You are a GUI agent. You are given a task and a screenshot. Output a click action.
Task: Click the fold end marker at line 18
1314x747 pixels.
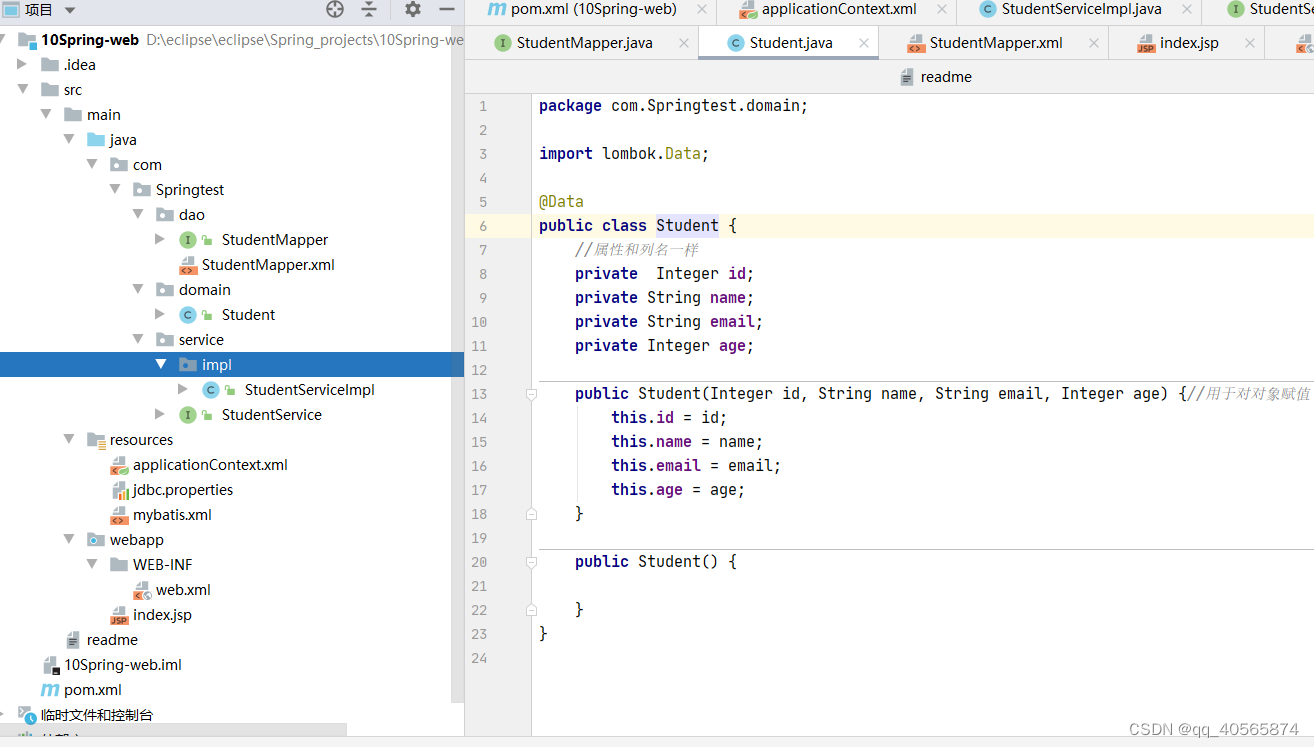click(x=532, y=514)
